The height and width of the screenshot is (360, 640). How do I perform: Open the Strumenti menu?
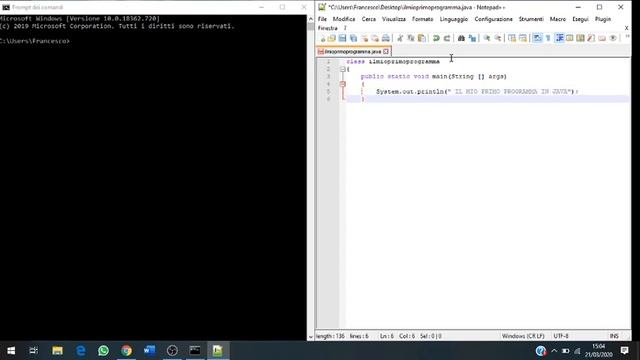click(531, 19)
